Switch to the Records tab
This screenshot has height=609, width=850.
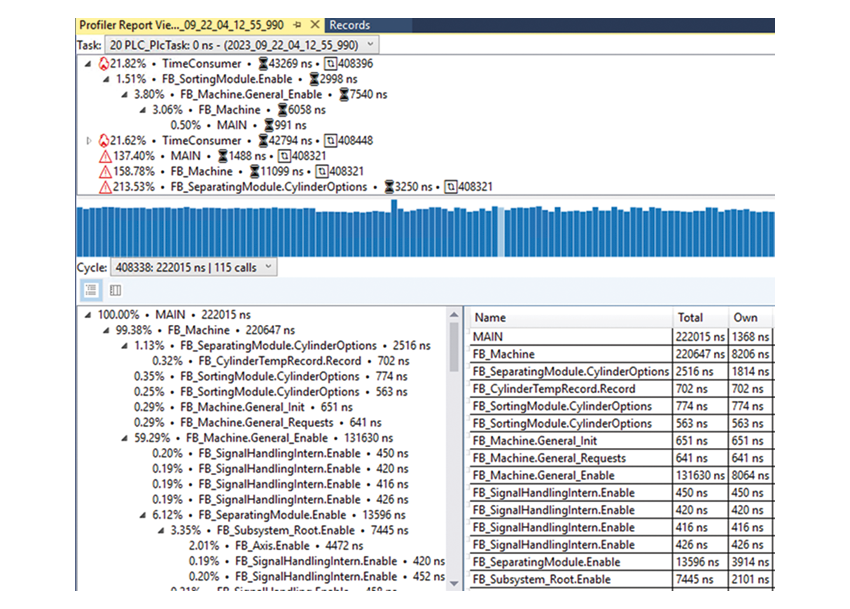[x=350, y=25]
